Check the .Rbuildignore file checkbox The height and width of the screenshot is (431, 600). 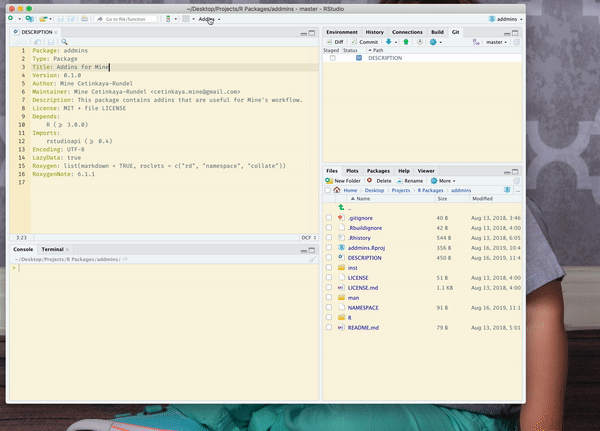click(x=329, y=227)
